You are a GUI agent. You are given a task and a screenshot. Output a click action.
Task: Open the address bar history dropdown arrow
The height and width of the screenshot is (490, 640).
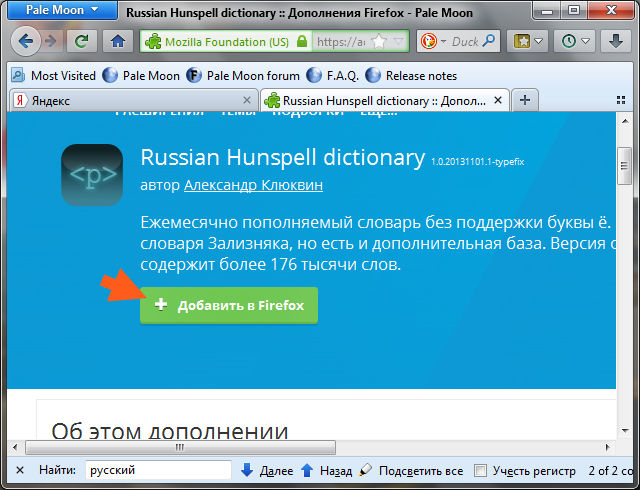coord(398,41)
